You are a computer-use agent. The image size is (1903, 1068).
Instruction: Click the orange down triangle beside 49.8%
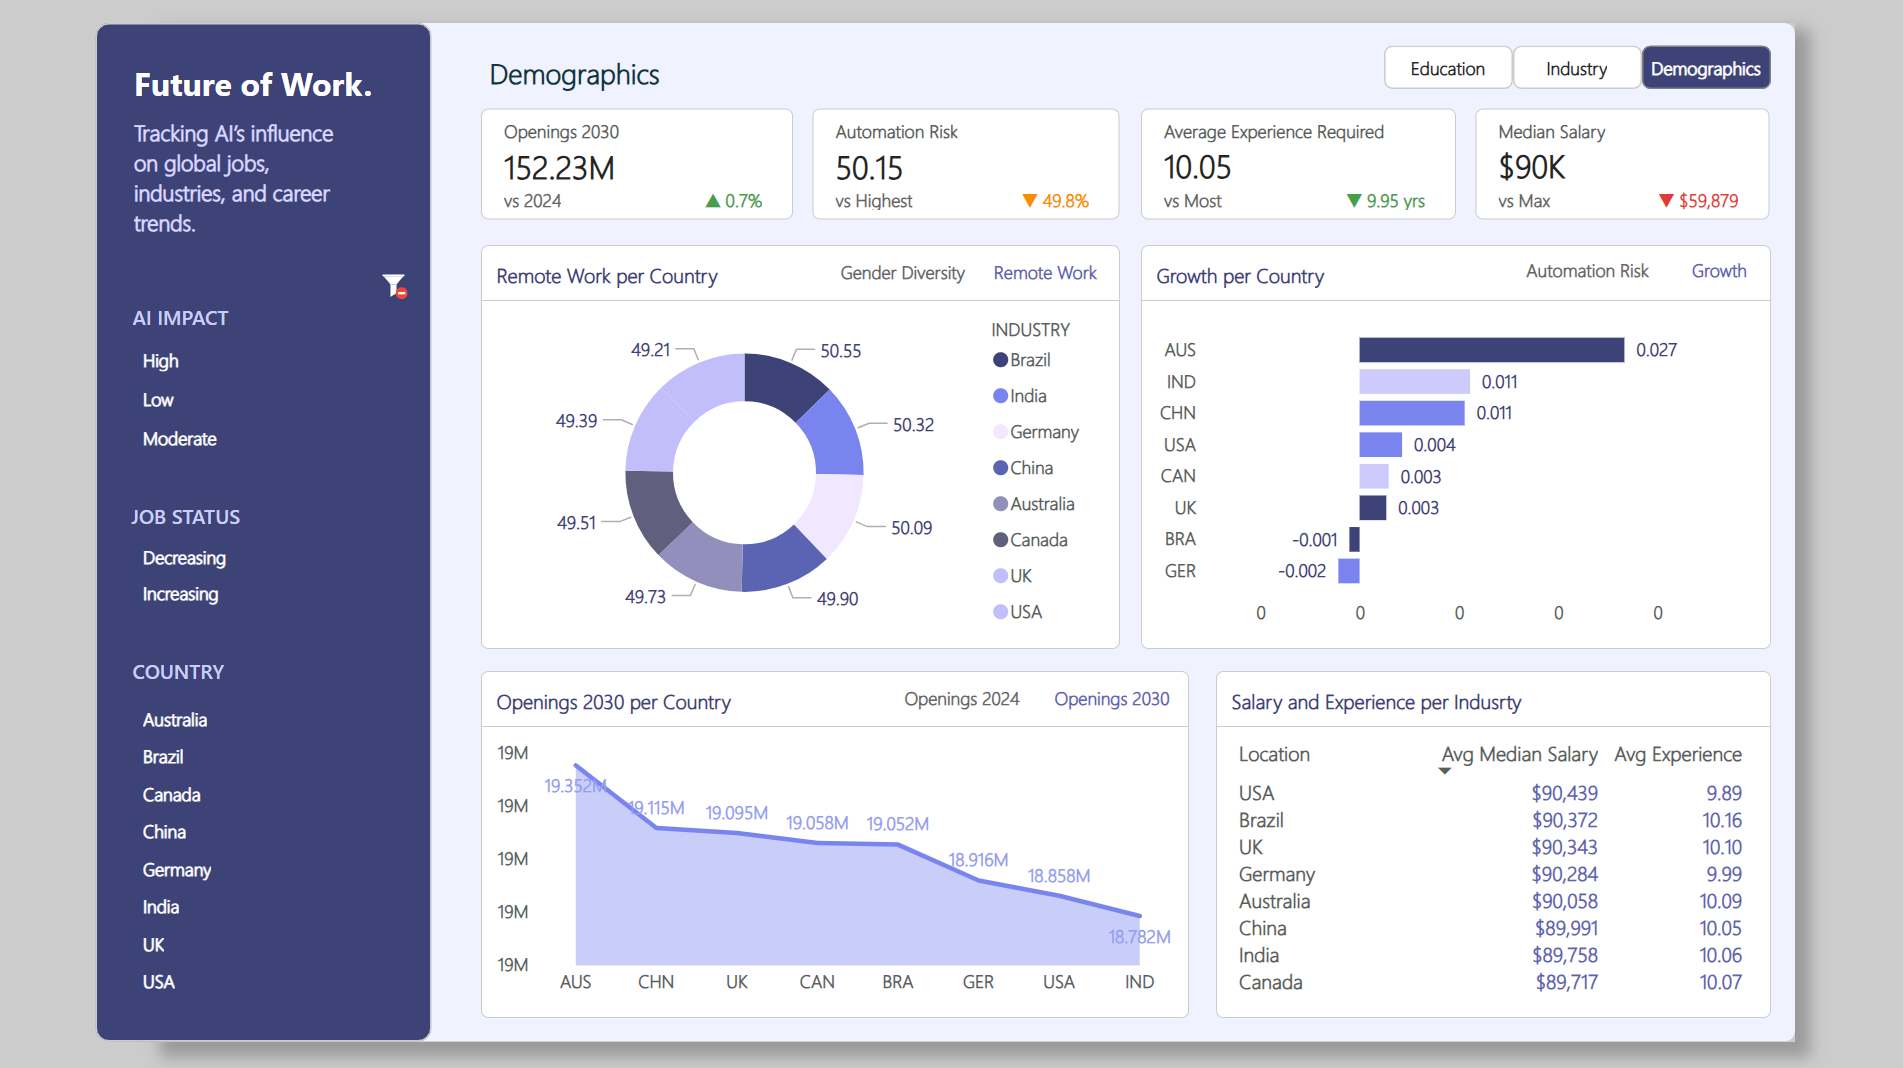[x=1030, y=201]
